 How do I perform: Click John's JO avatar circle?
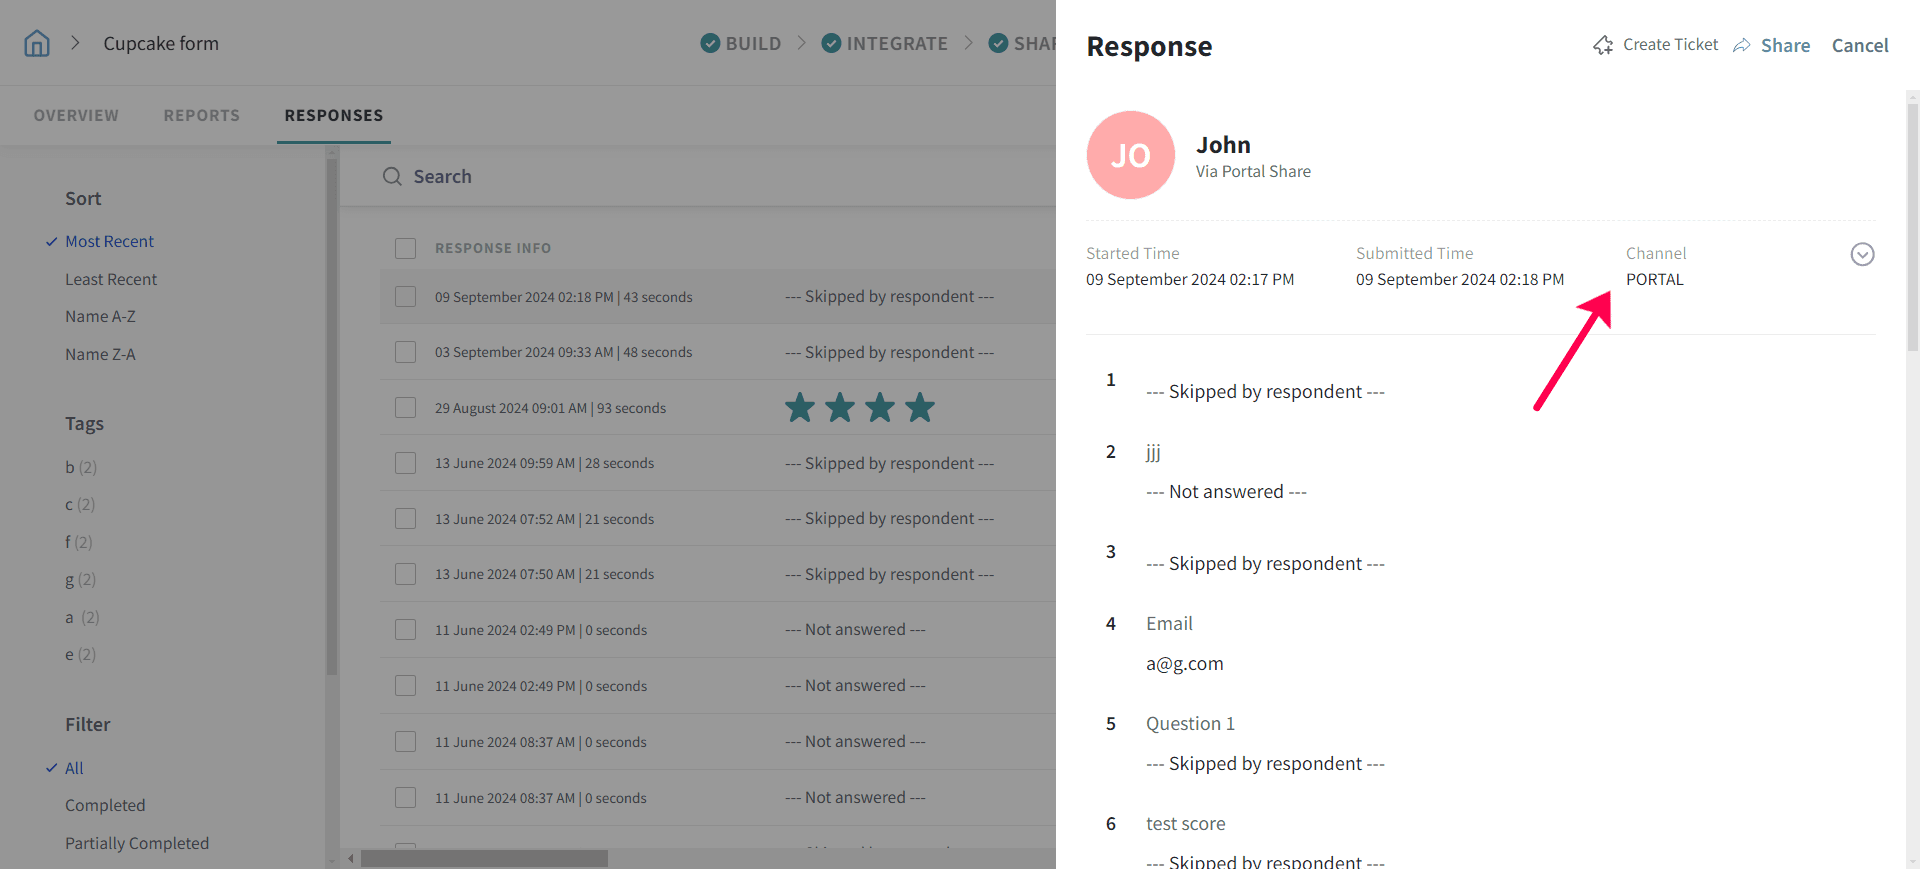pyautogui.click(x=1130, y=155)
